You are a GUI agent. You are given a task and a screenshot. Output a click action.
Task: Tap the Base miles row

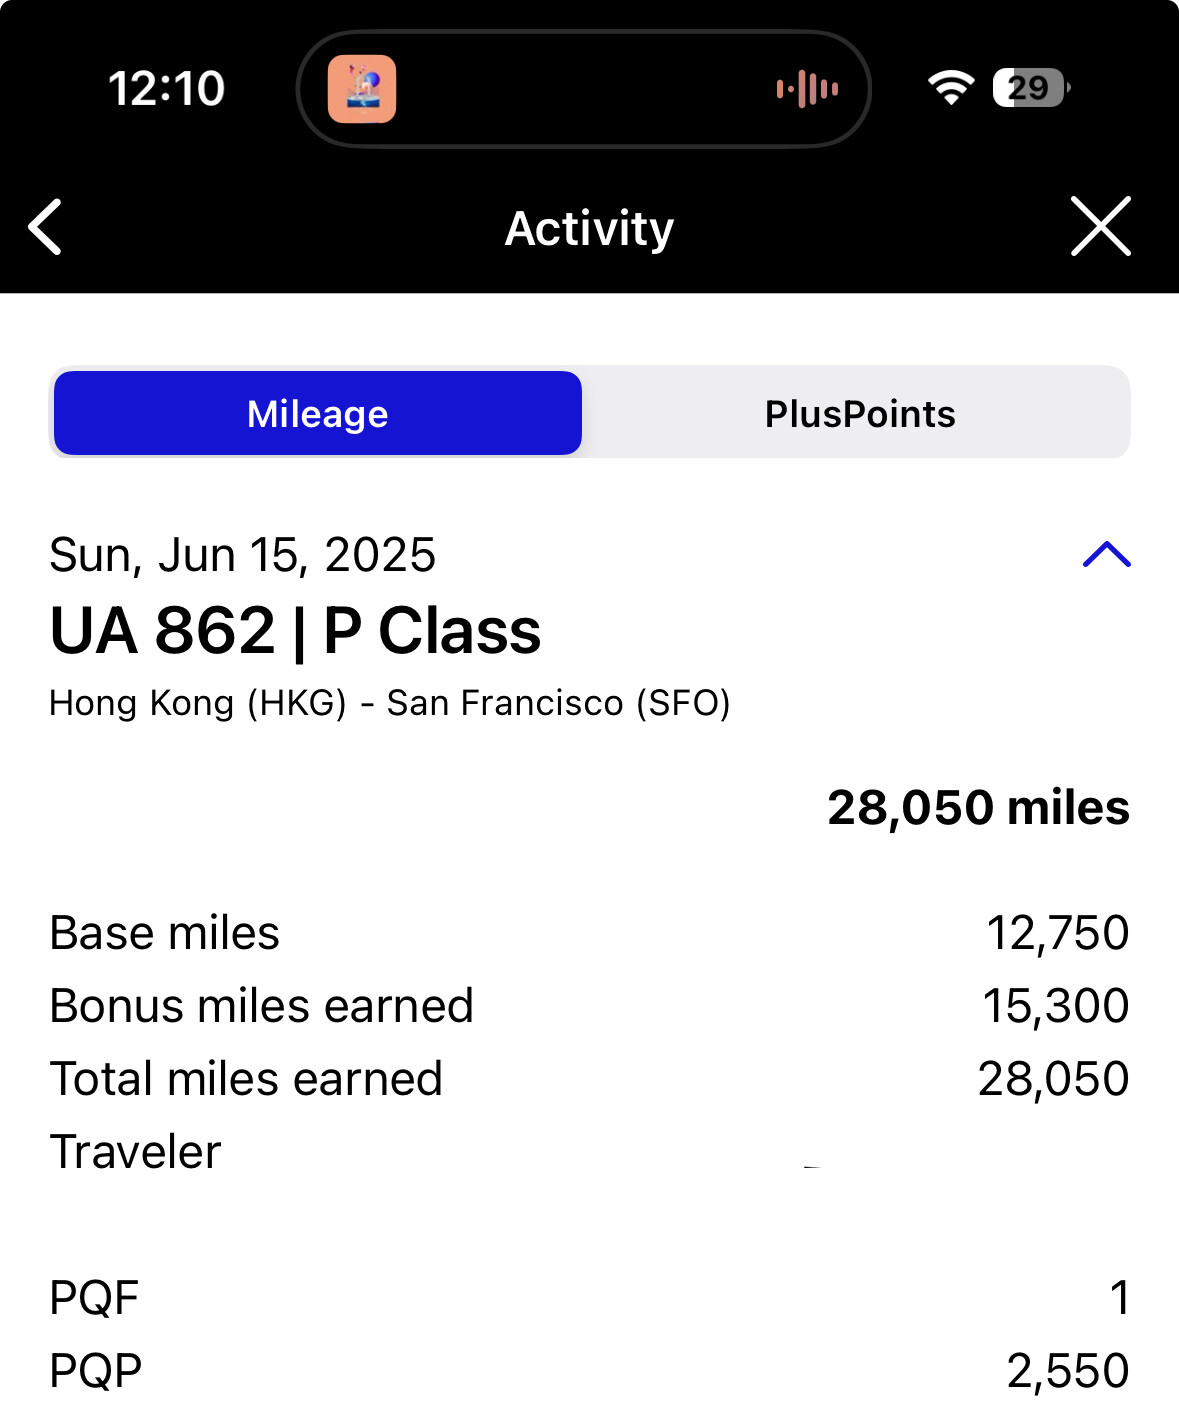click(x=589, y=933)
